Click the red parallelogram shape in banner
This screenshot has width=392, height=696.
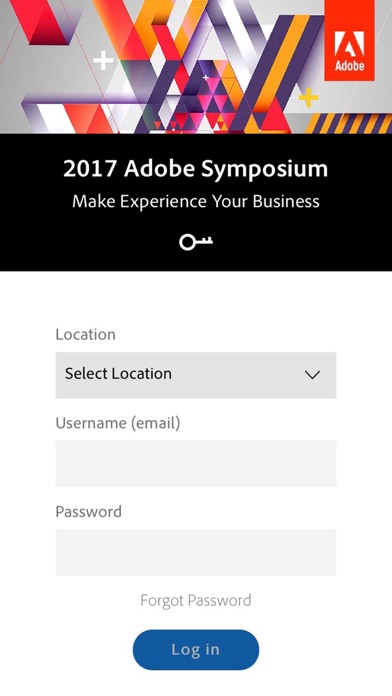(x=44, y=22)
